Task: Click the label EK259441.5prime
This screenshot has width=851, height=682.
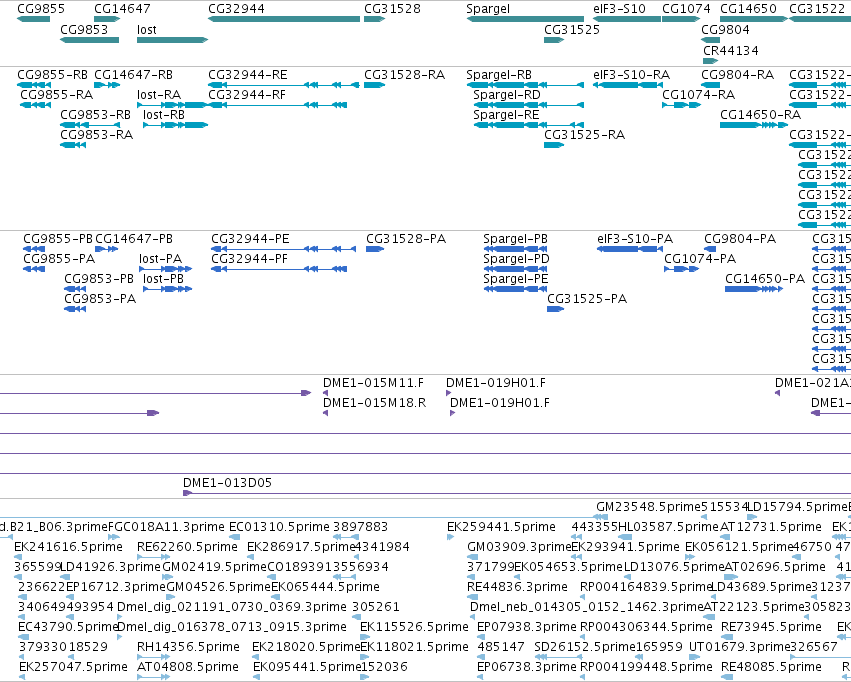Action: [x=501, y=527]
